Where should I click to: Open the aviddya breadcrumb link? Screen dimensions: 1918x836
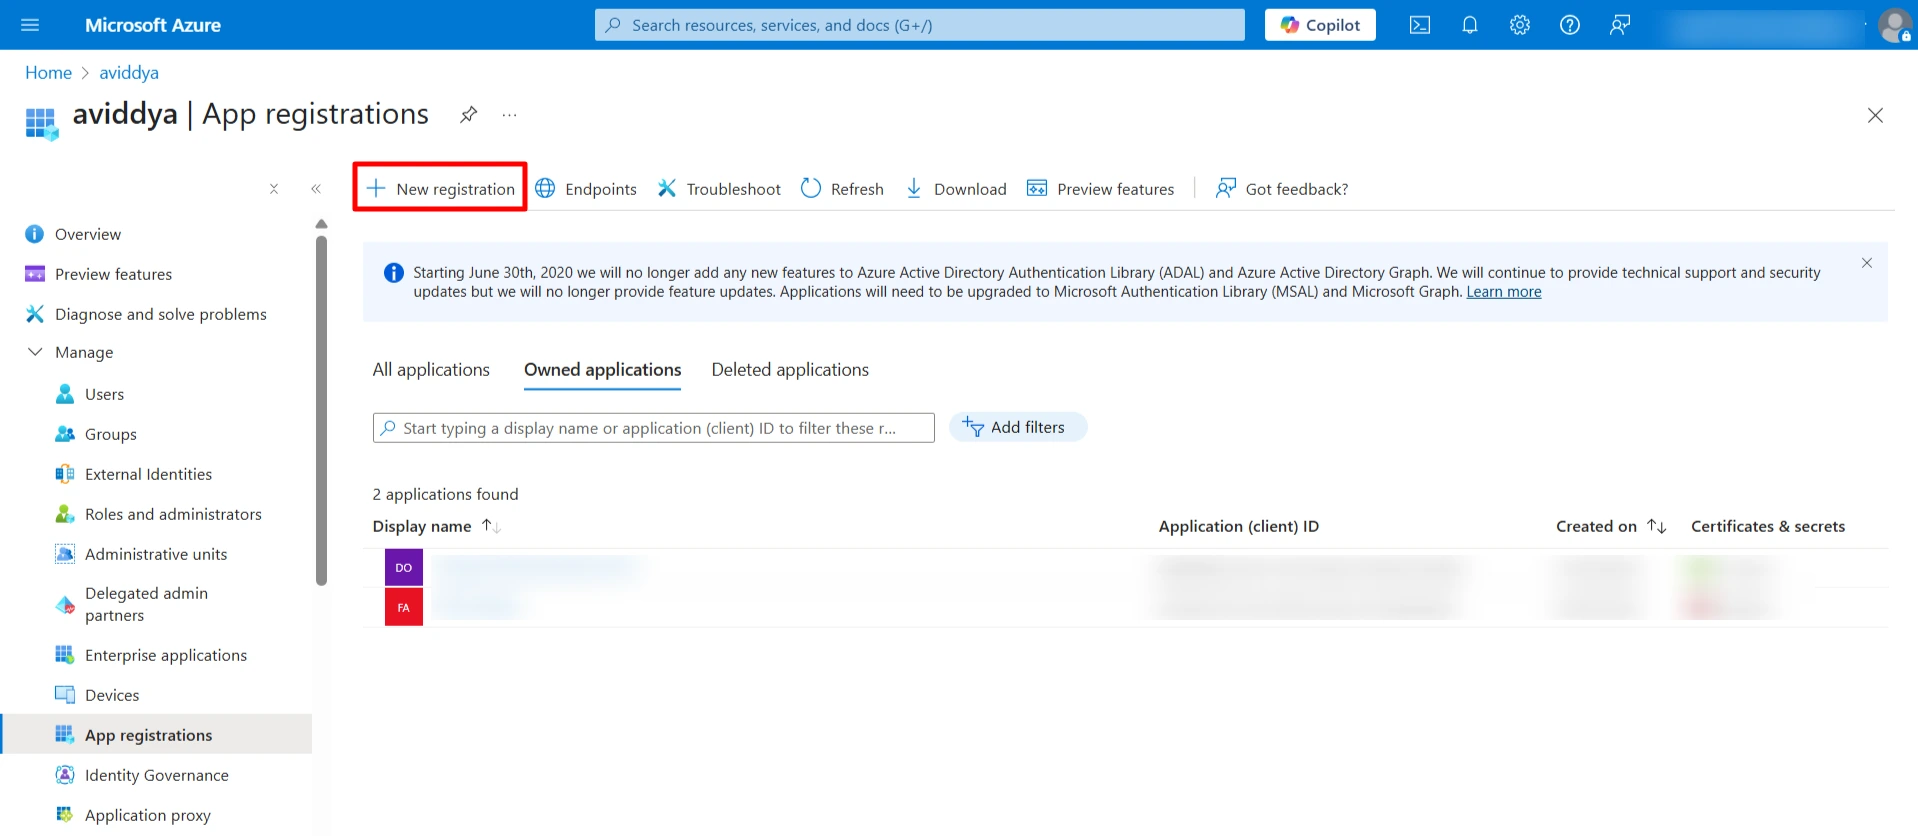pos(129,73)
